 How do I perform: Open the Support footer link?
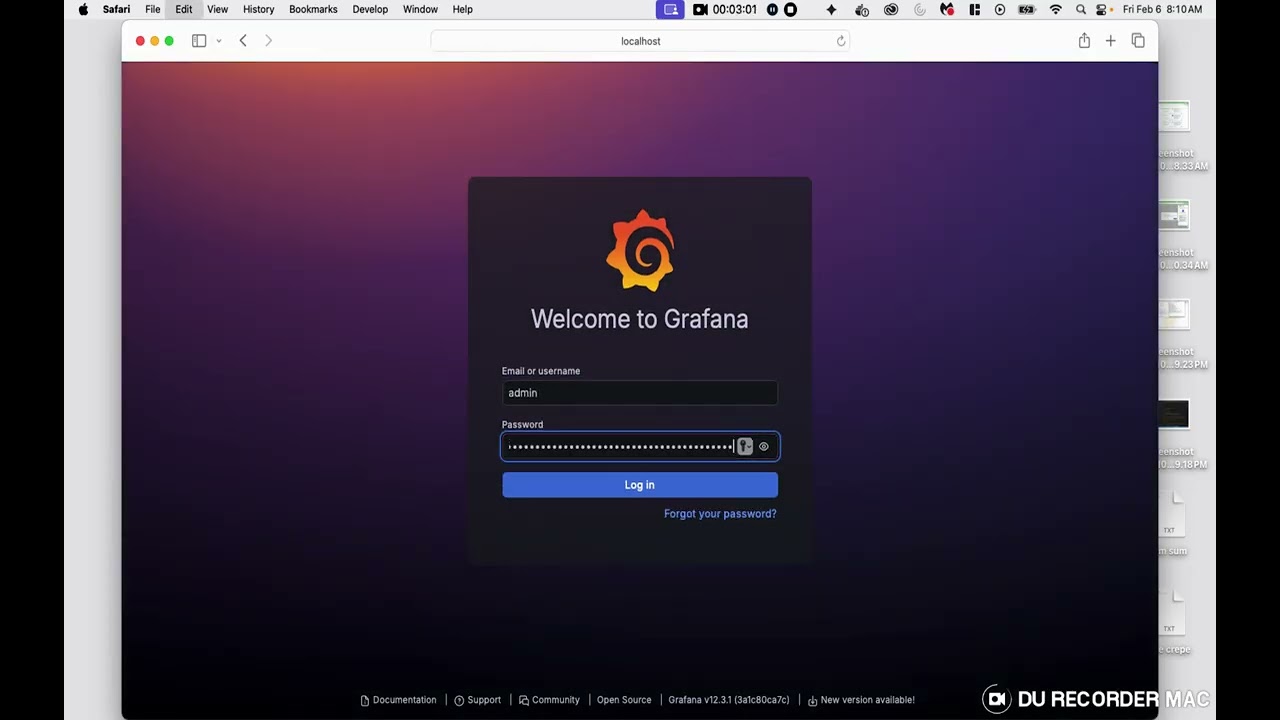pyautogui.click(x=477, y=700)
